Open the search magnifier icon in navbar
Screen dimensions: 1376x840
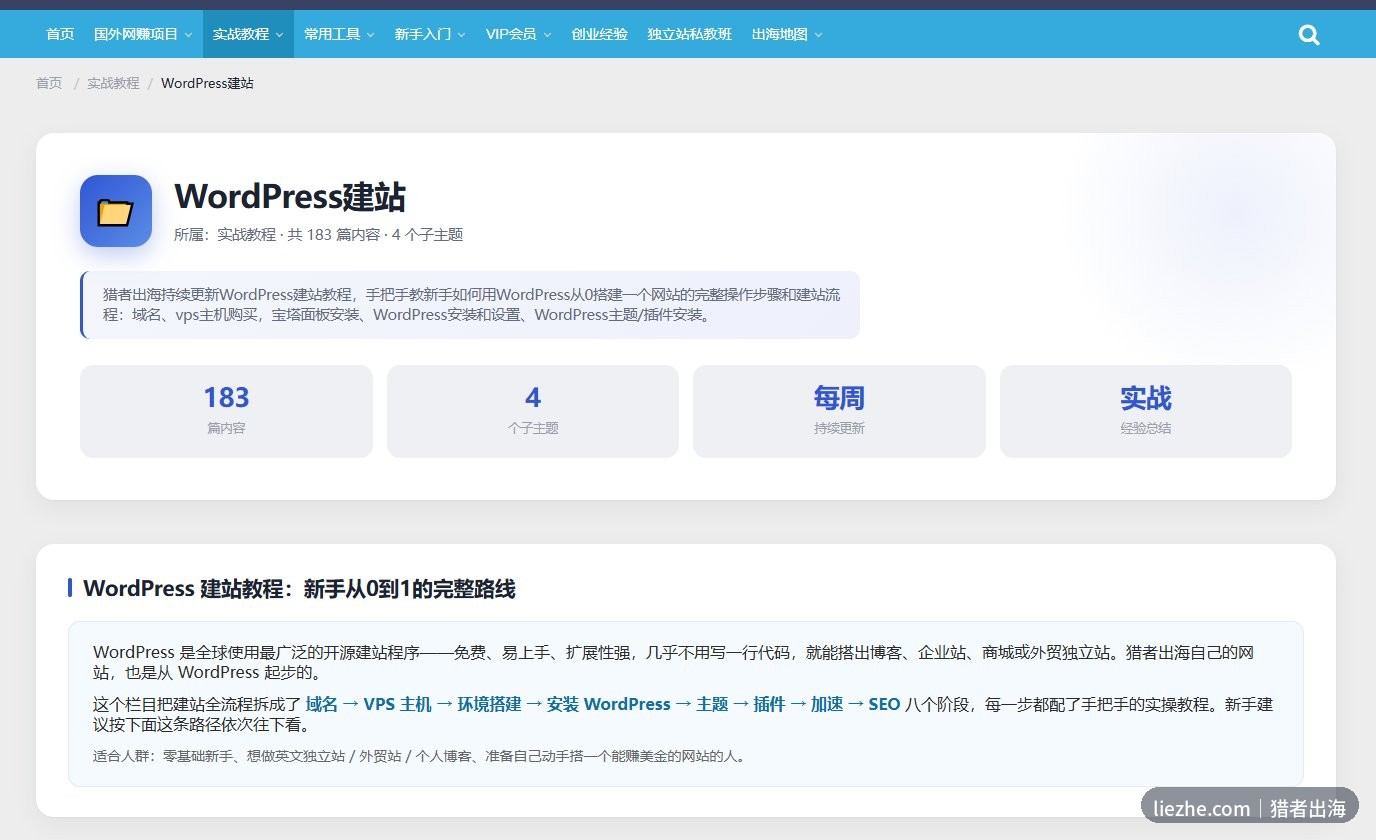(x=1309, y=35)
